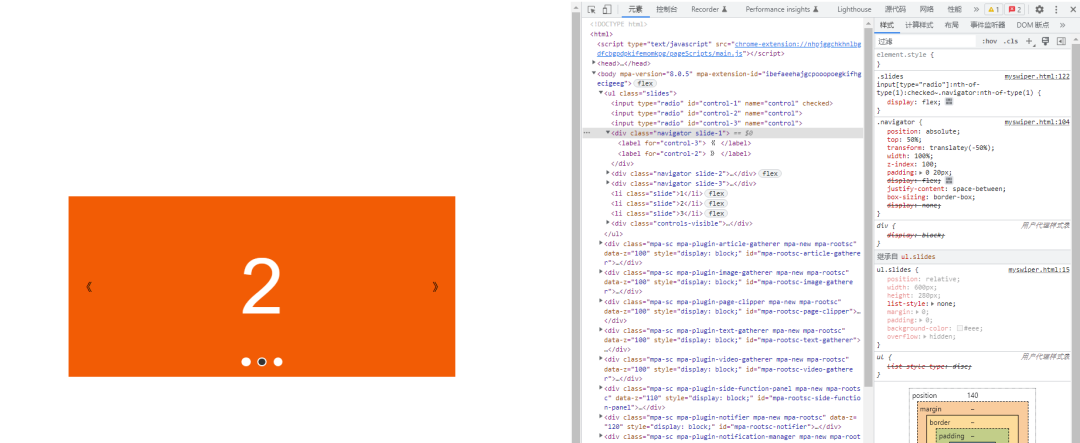Open the 网络 tab
1080x443 pixels.
[x=926, y=10]
